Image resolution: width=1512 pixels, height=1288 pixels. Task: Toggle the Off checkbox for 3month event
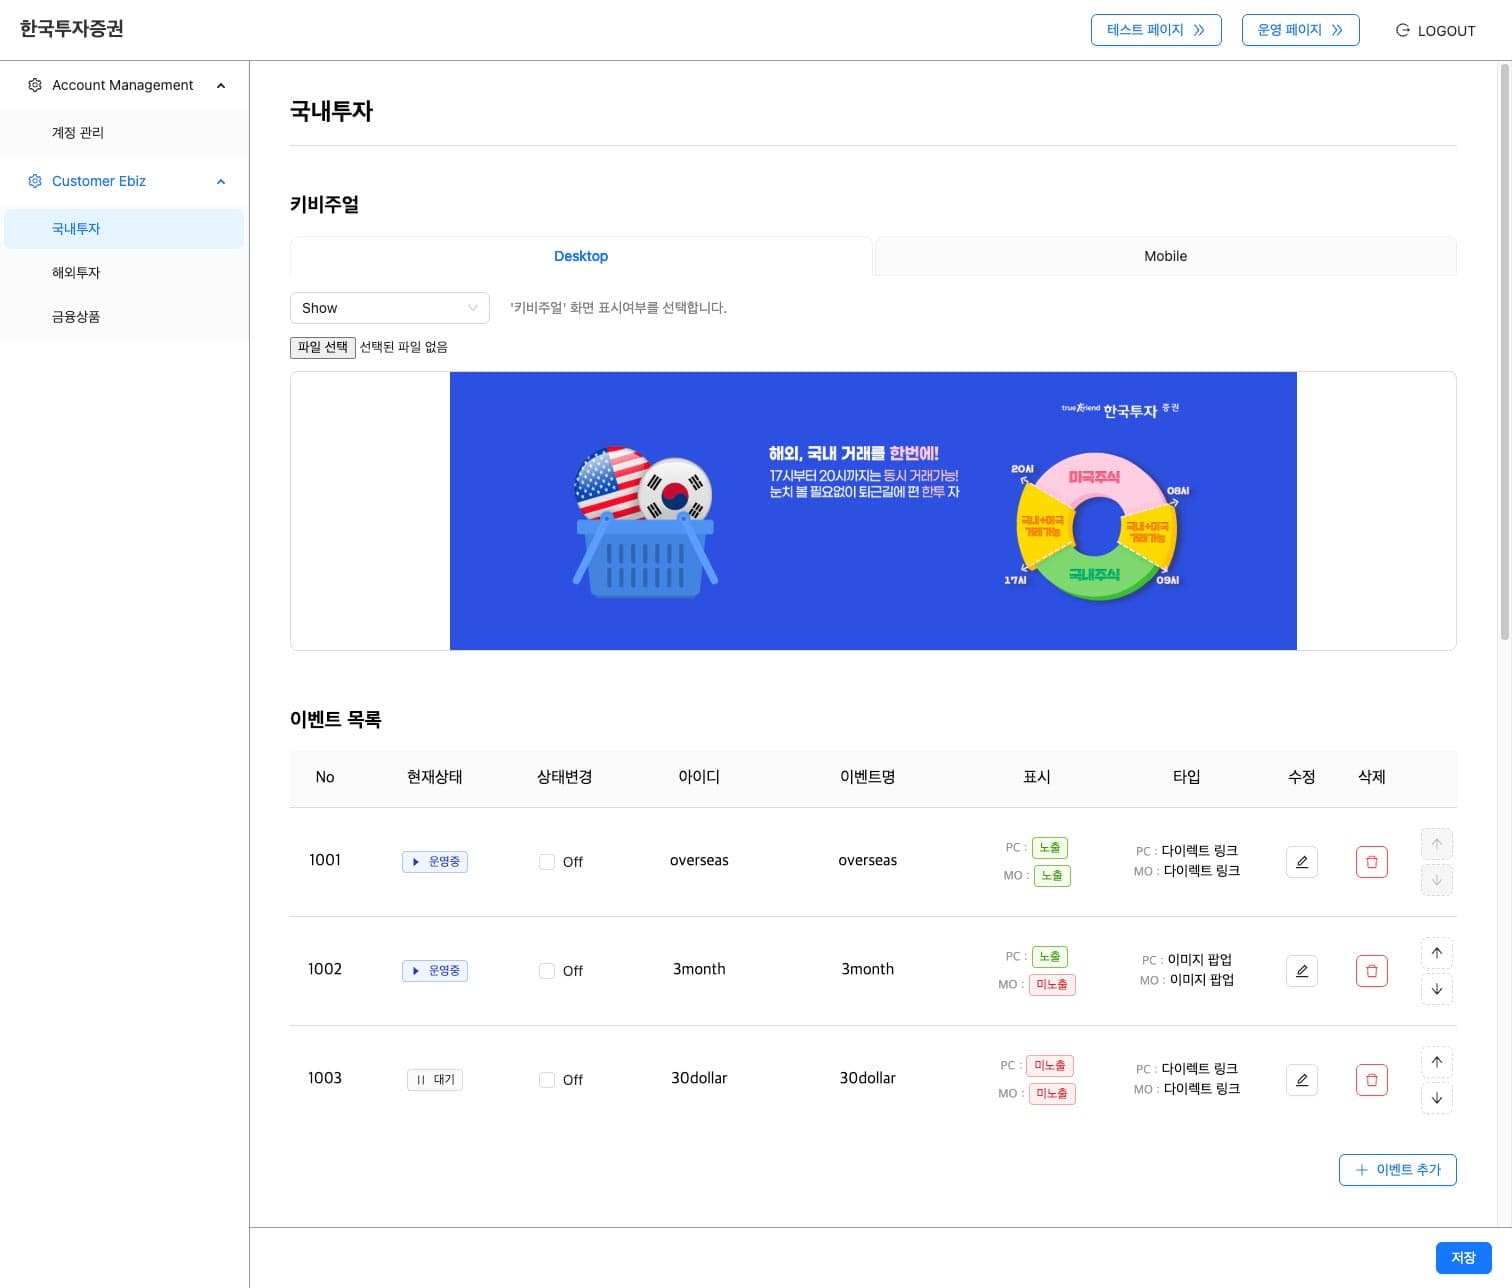[x=547, y=971]
